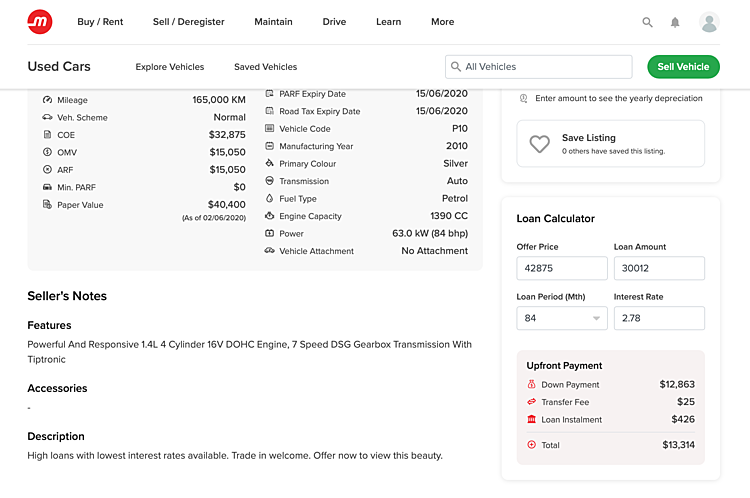Click the Vehicle Attachment icon
This screenshot has height=498, width=750.
pos(269,251)
